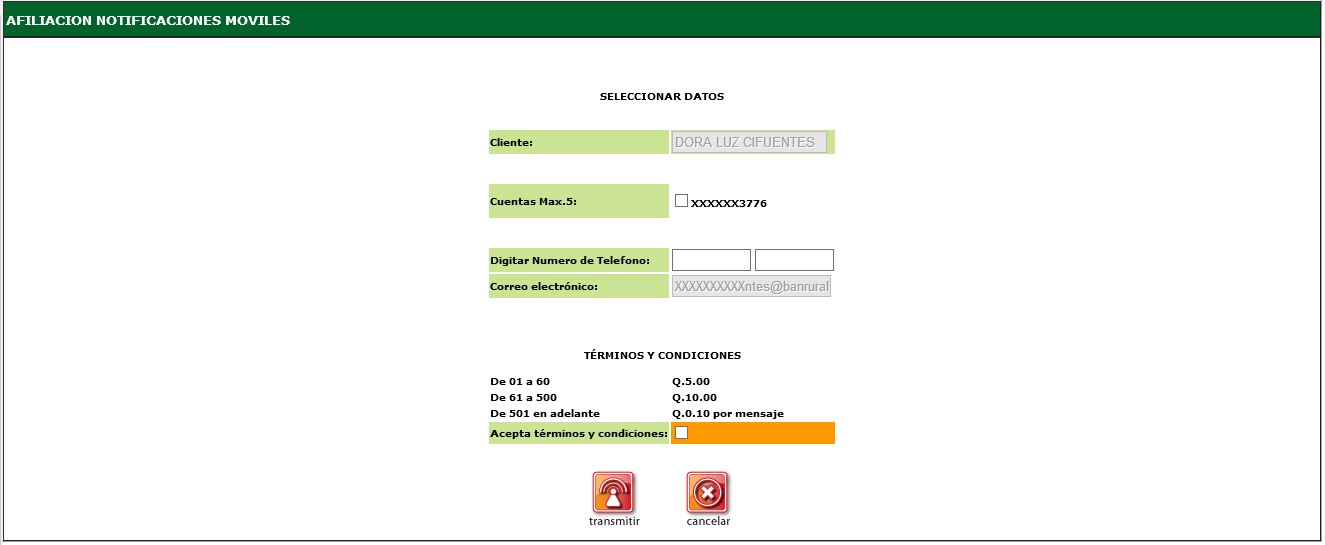Click the Afiliacion Notificaciones Moviles header
The height and width of the screenshot is (545, 1325).
pos(148,20)
